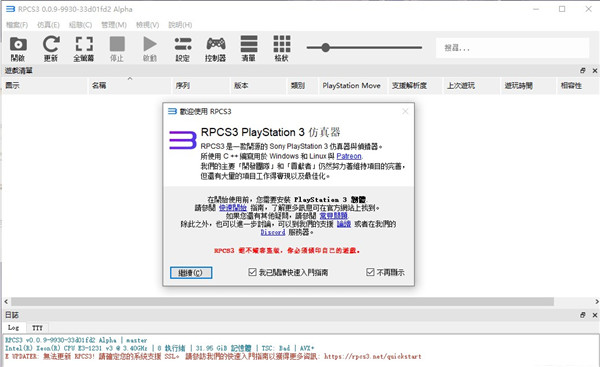Sort by Play Time column header
Viewport: 600px width, 367px height.
[528, 86]
